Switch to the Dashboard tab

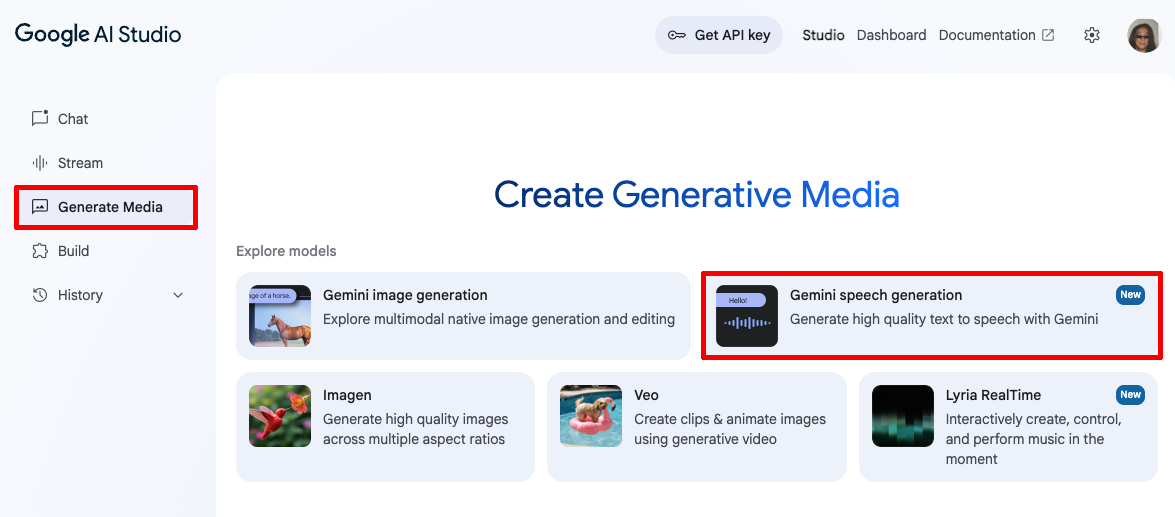(x=892, y=35)
